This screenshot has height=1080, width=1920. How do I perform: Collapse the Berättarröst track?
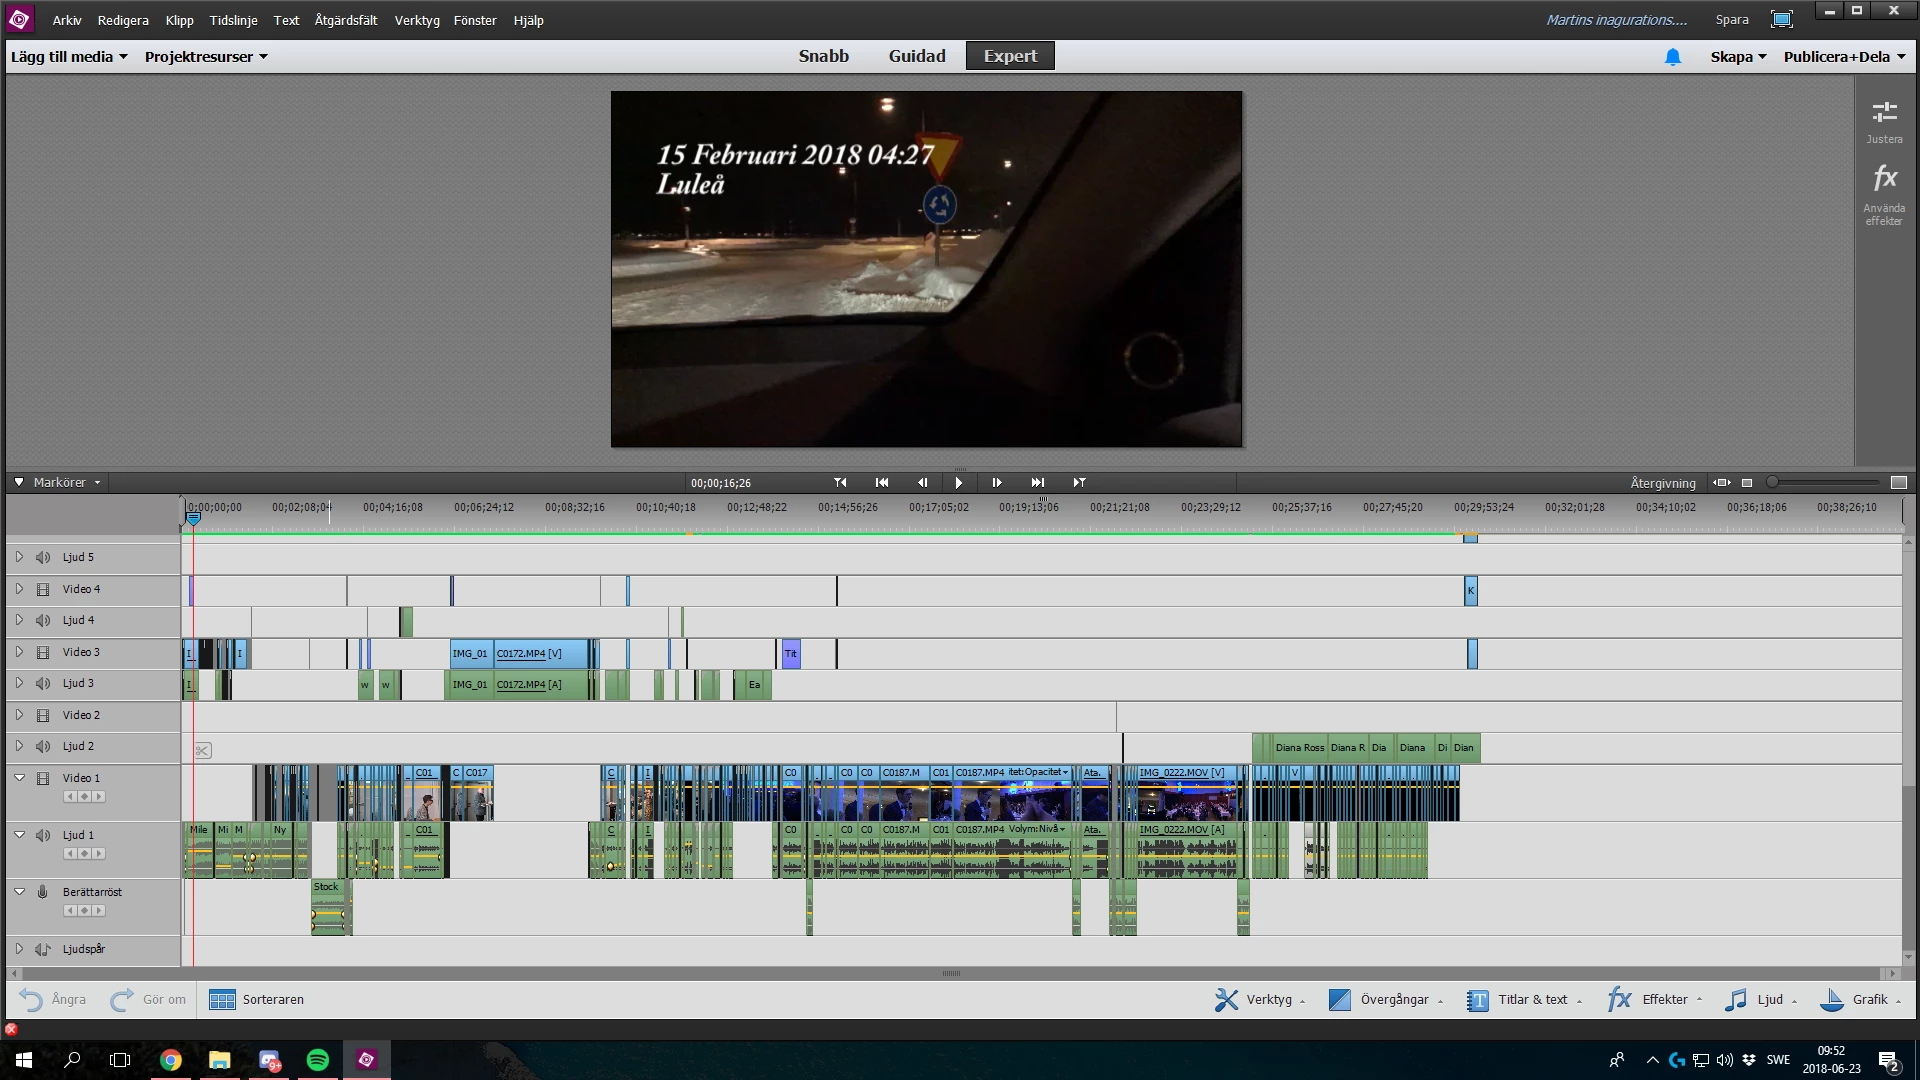tap(19, 891)
